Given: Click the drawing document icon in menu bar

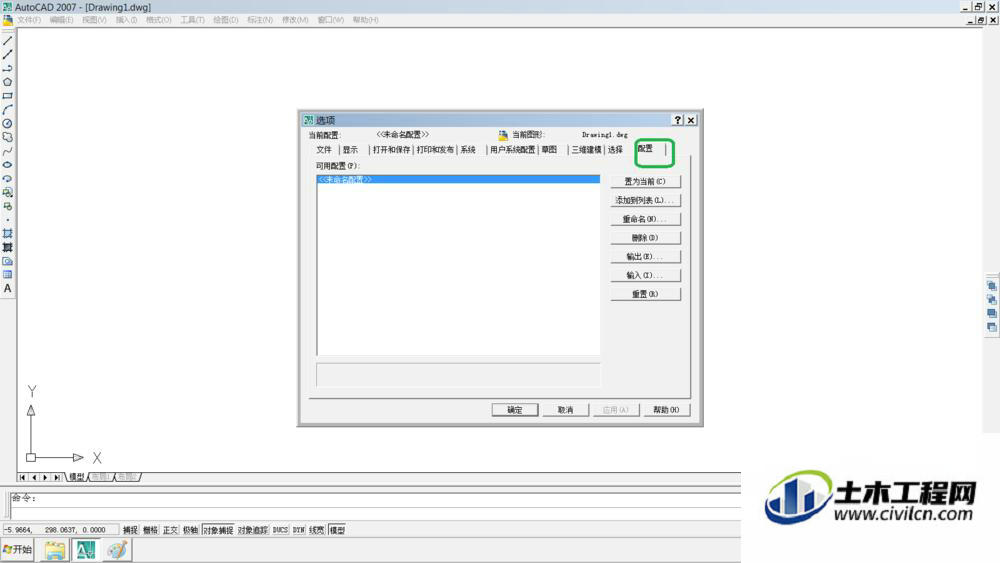Looking at the screenshot, I should tap(8, 20).
